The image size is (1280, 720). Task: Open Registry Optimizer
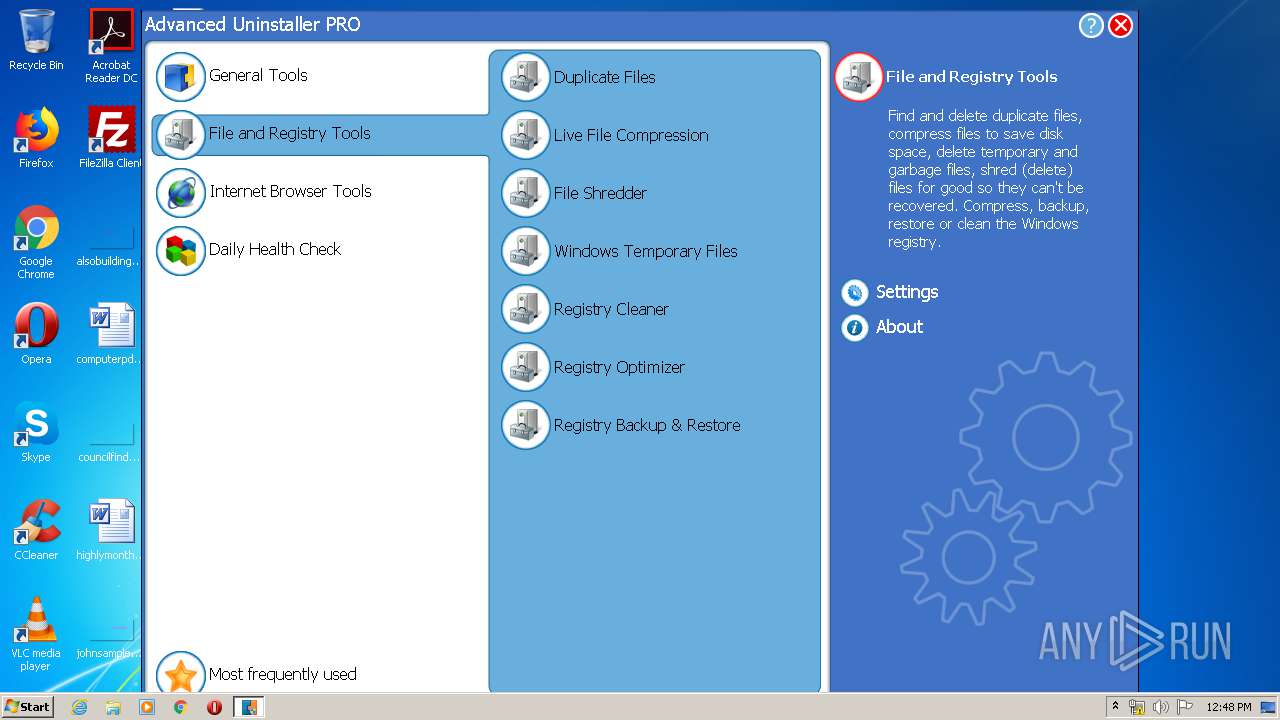tap(619, 368)
